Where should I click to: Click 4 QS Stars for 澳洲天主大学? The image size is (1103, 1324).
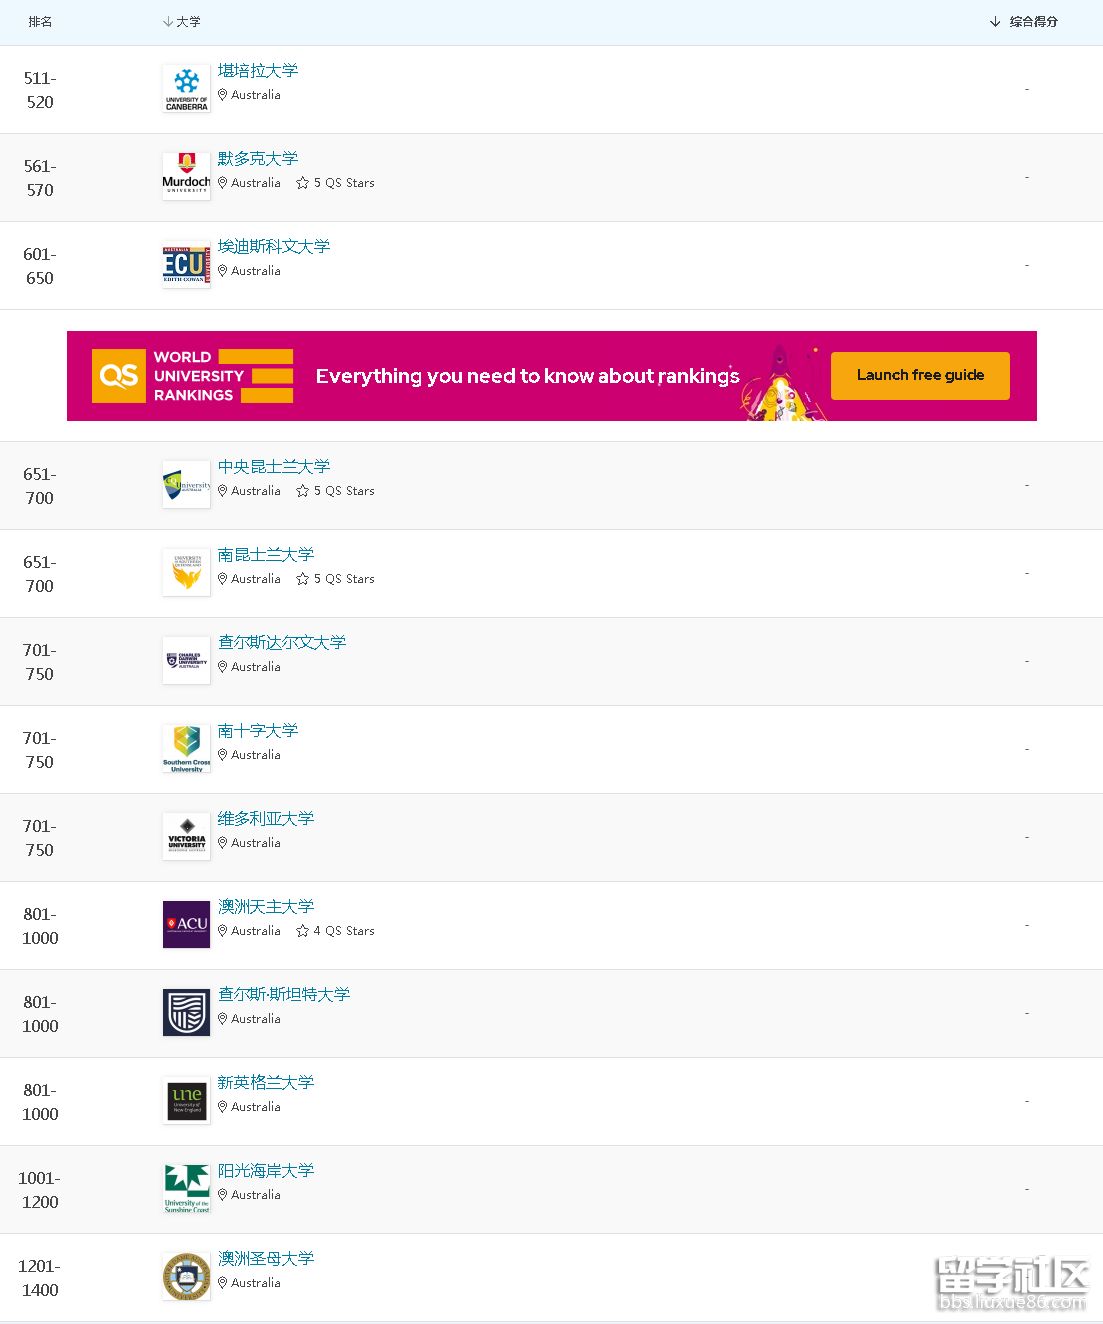(x=336, y=931)
